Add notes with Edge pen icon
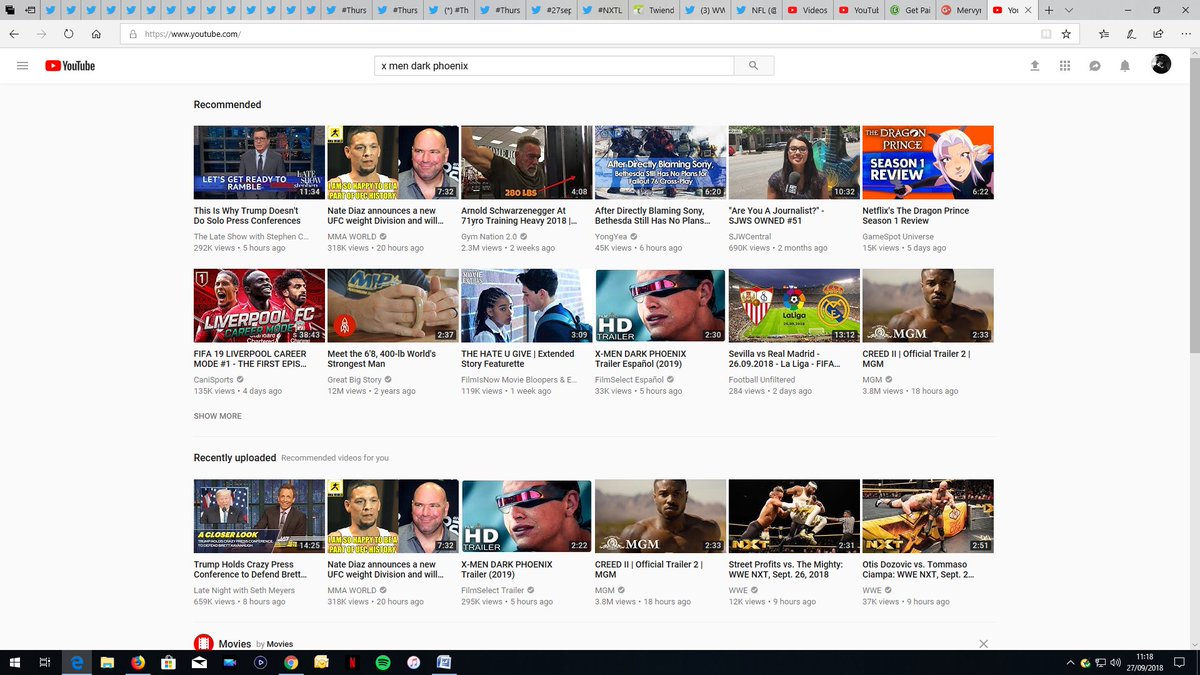 tap(1130, 33)
